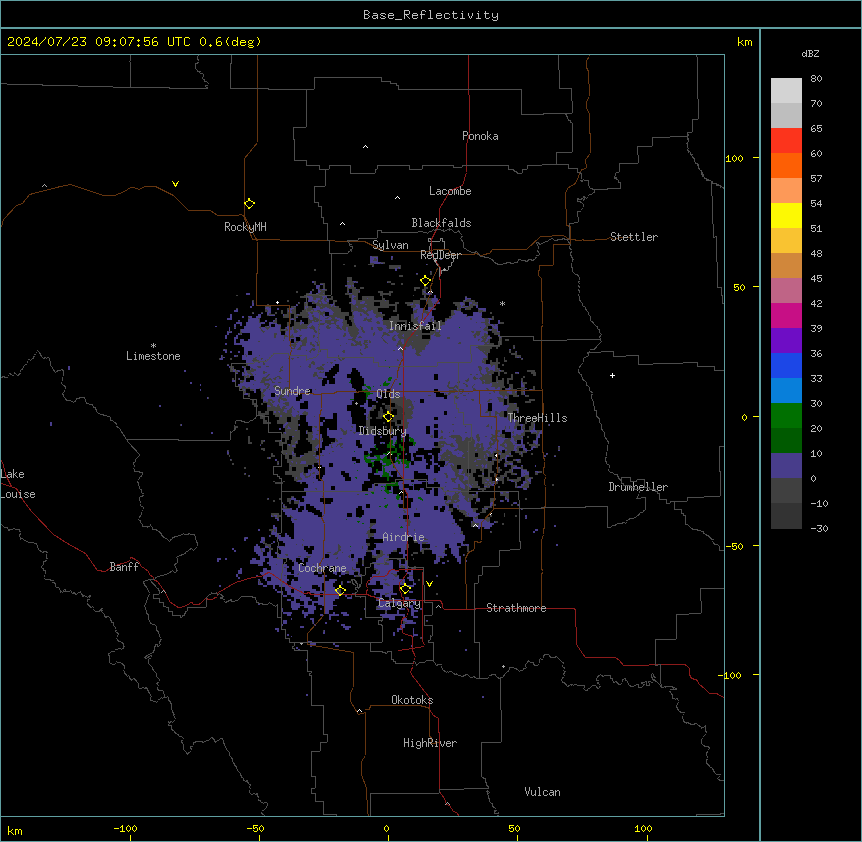Pick the red 65-60 dBZ legend color
Screen dimensions: 862x842
pos(786,141)
